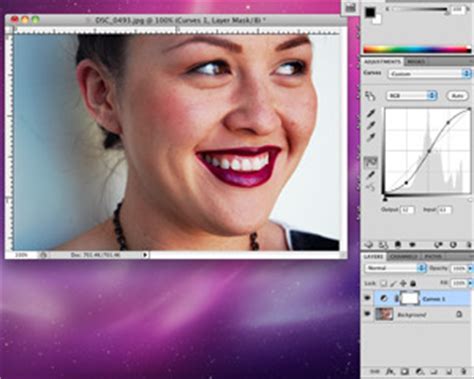
Task: Click the mask link icon on Curves 1 layer
Action: pyautogui.click(x=396, y=299)
